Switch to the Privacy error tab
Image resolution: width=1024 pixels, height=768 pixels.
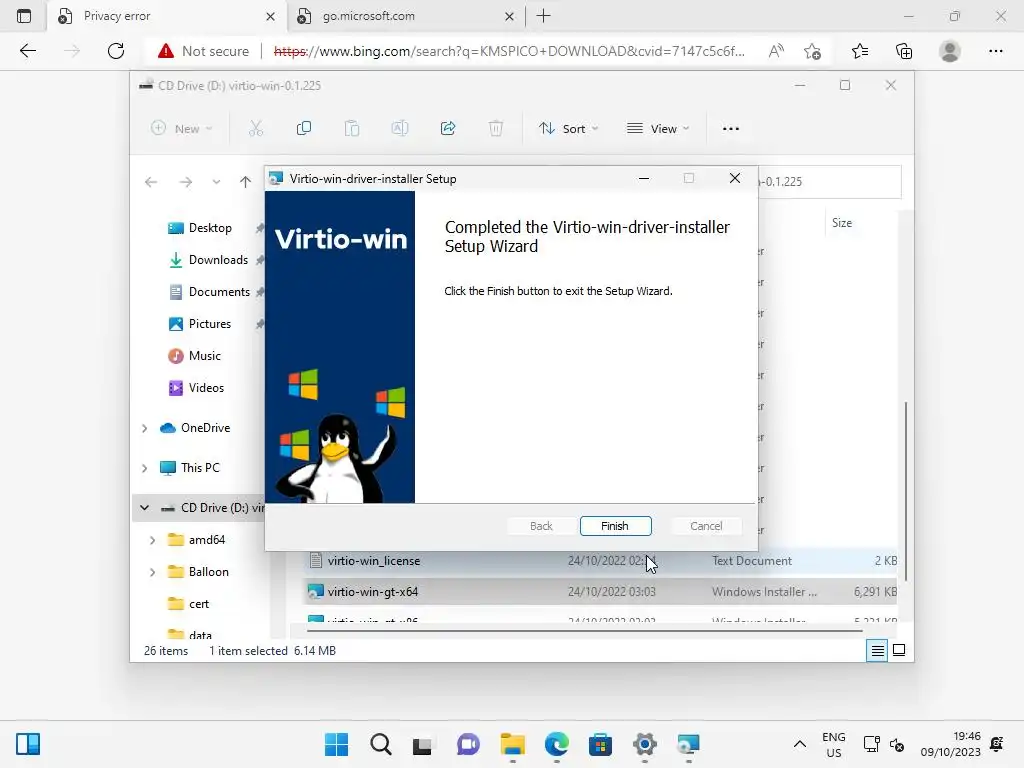pos(167,16)
